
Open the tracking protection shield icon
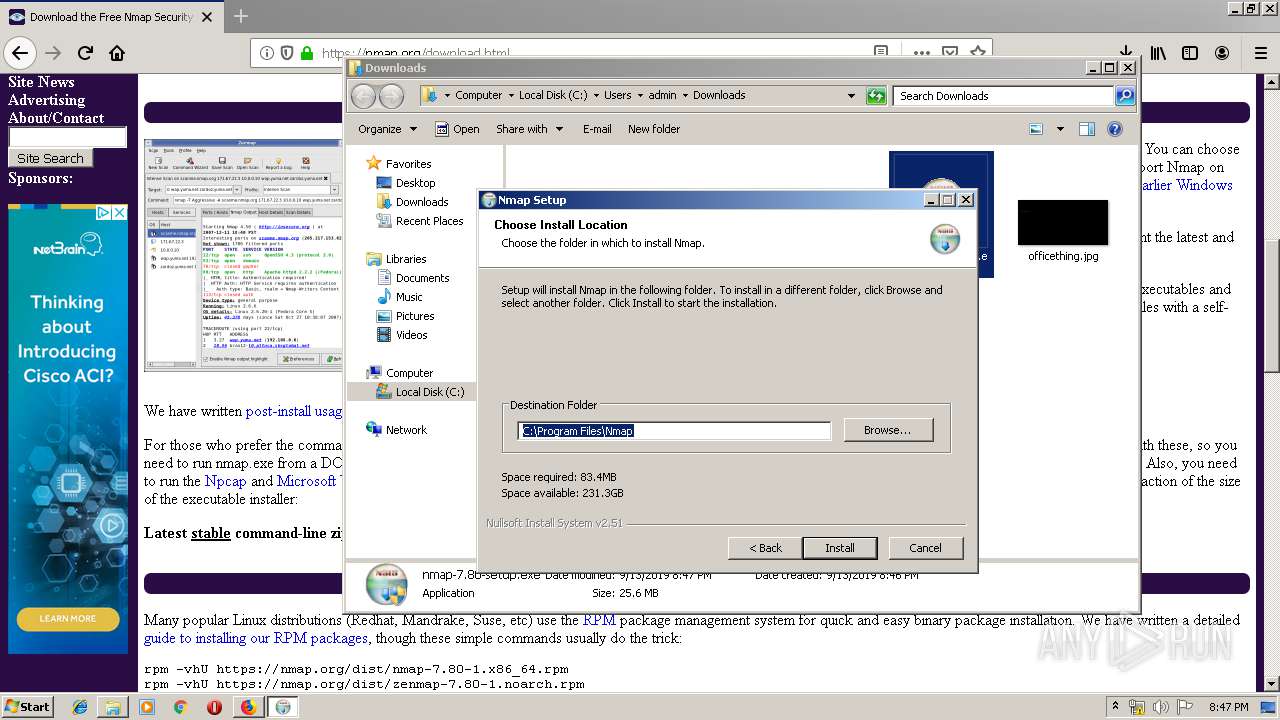point(287,53)
